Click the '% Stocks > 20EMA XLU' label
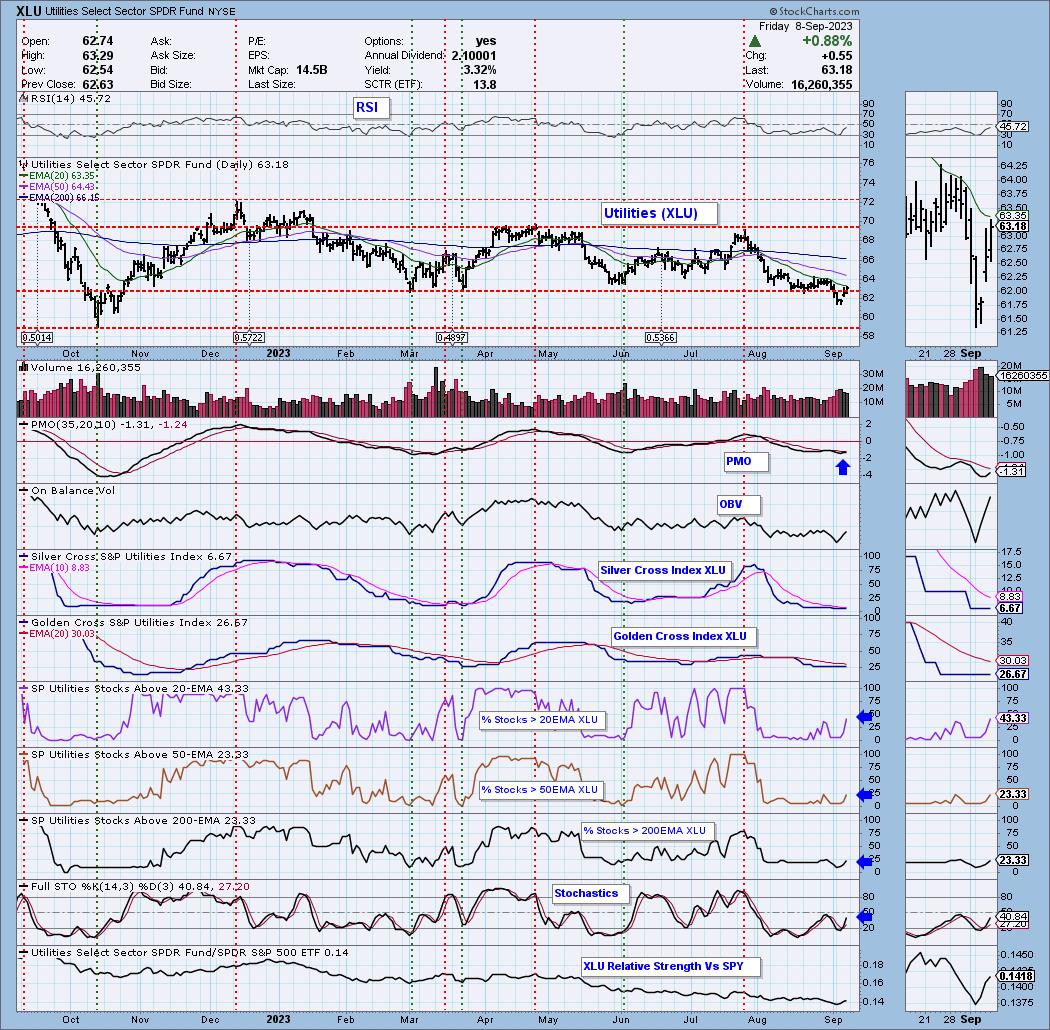Screen dimensions: 1050x1030 (x=540, y=720)
